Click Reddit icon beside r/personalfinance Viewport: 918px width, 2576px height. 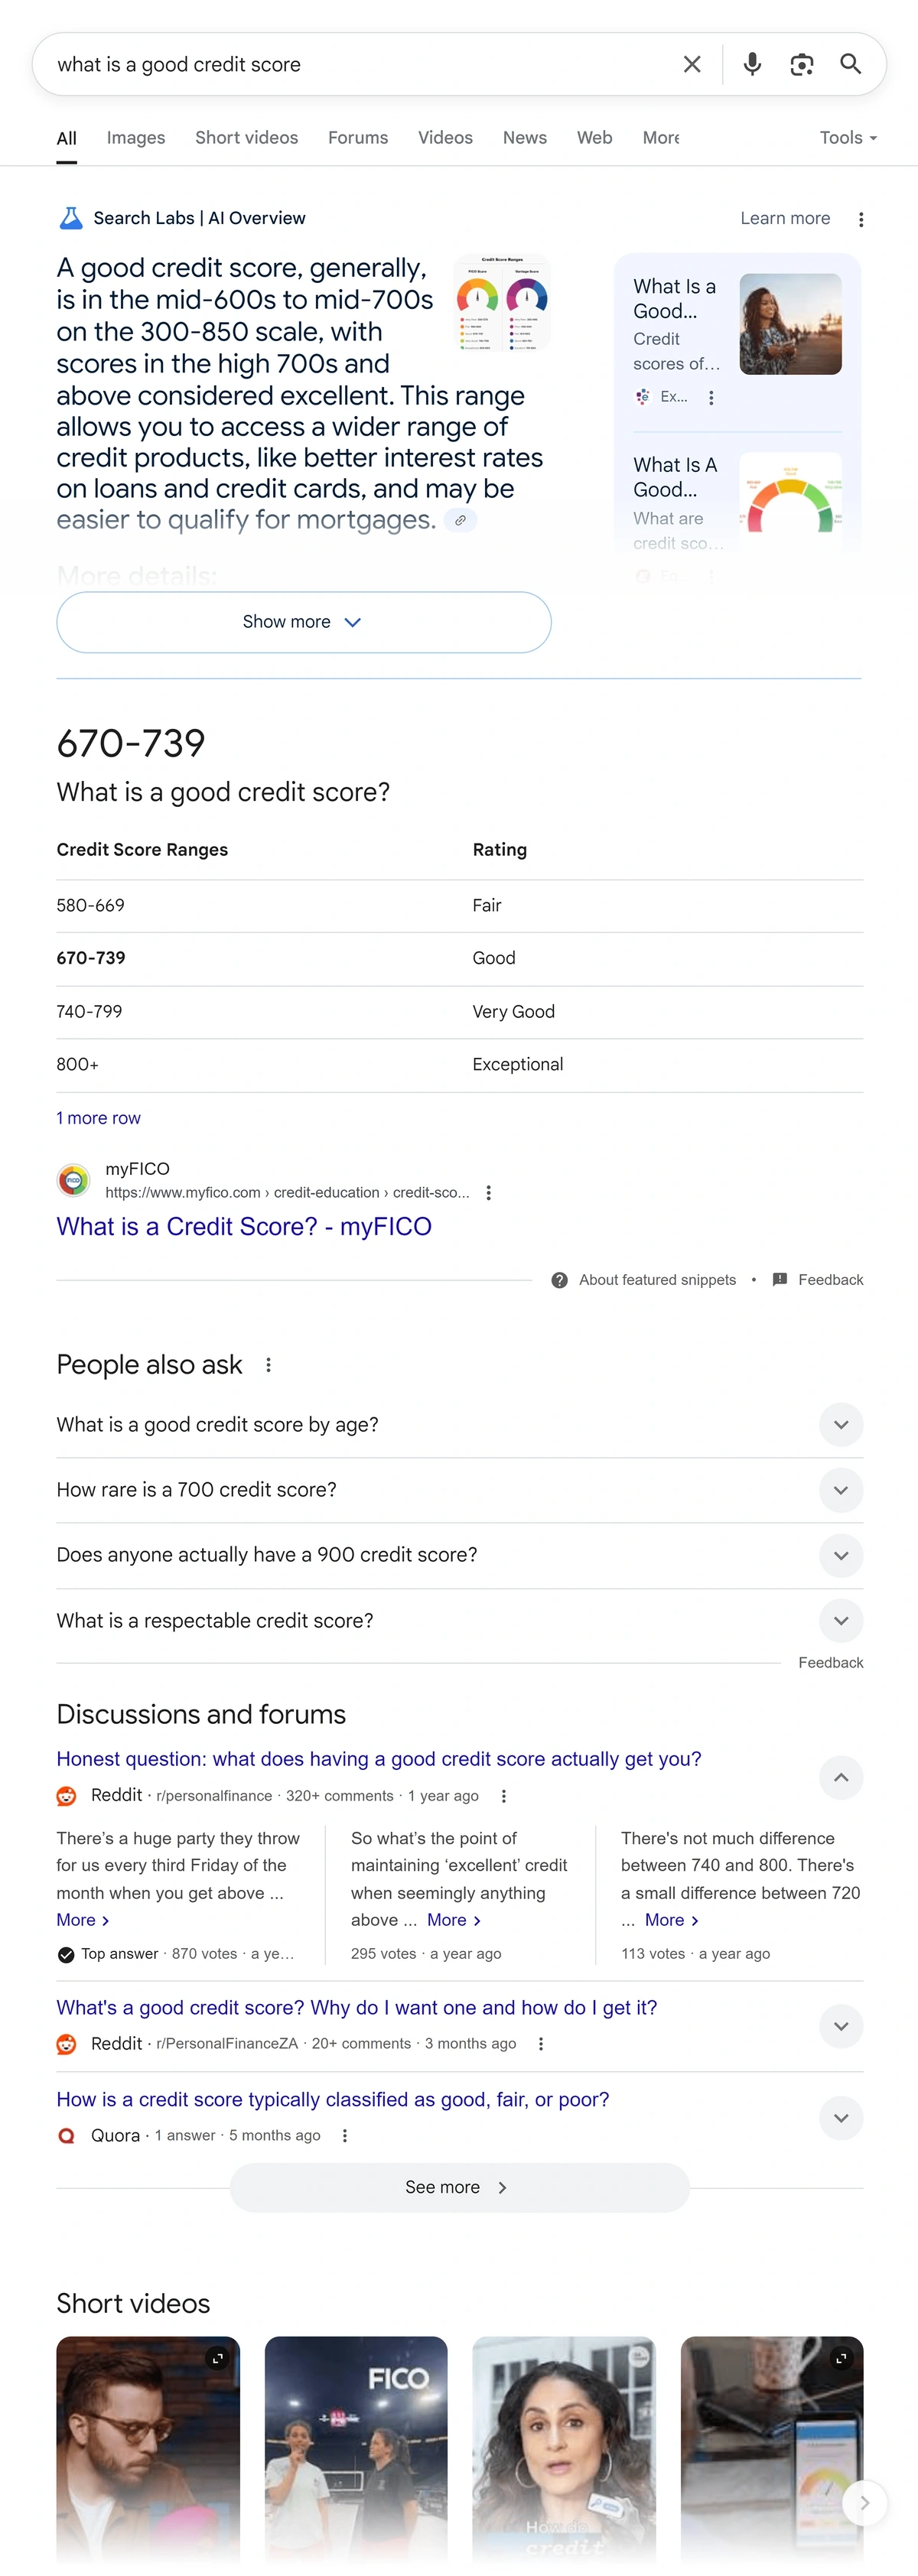tap(66, 1796)
